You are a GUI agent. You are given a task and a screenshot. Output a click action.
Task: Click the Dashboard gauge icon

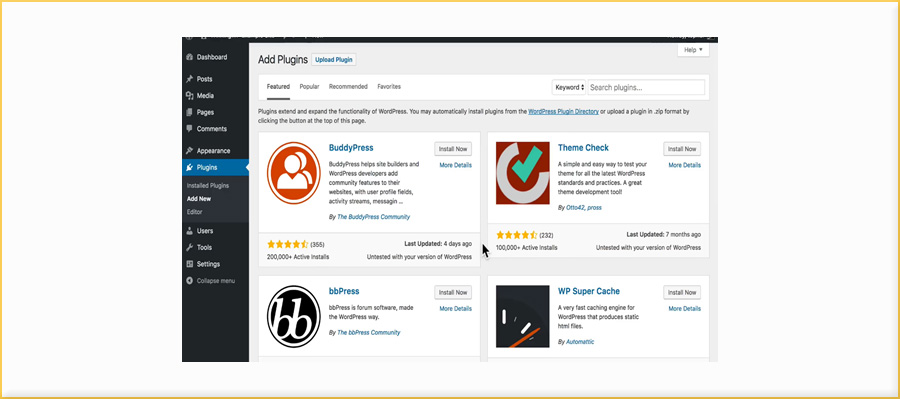[189, 57]
